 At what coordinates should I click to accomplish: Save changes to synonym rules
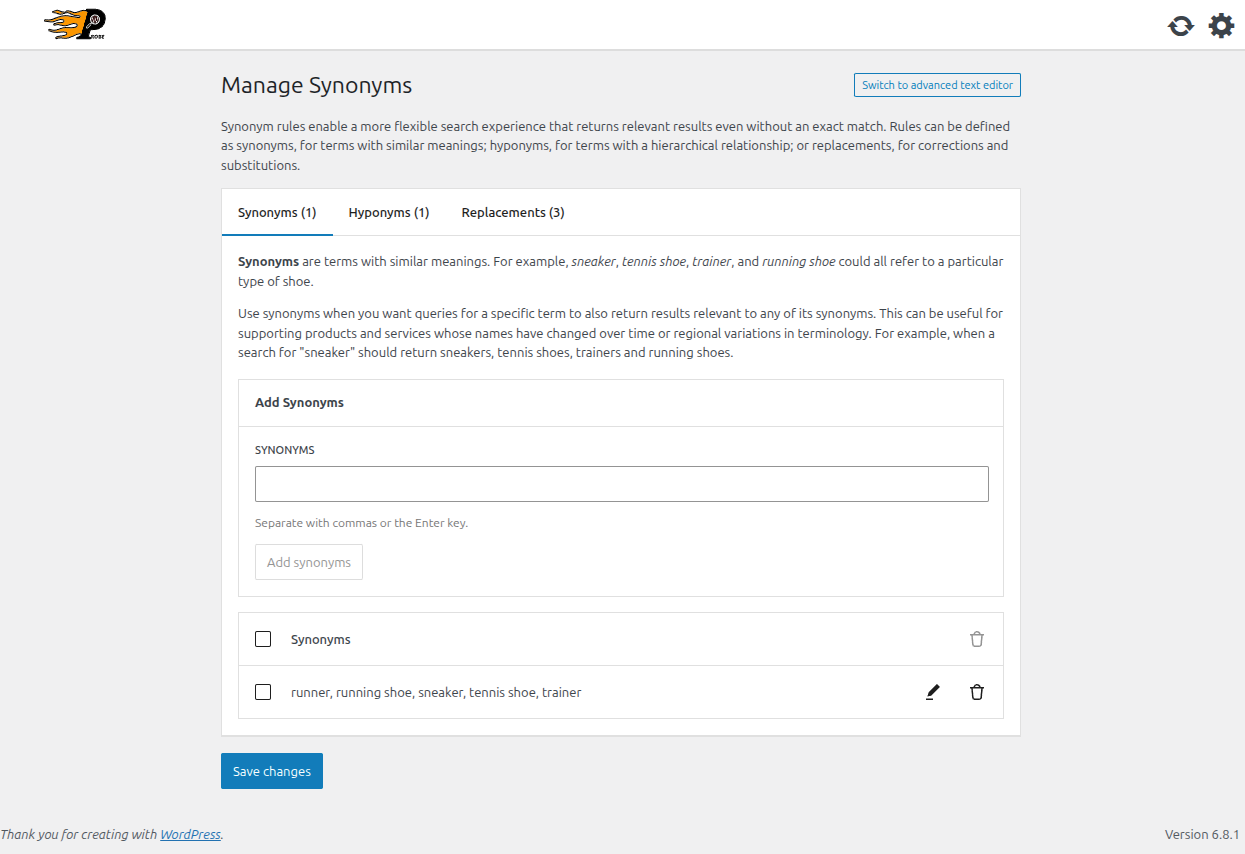point(272,771)
